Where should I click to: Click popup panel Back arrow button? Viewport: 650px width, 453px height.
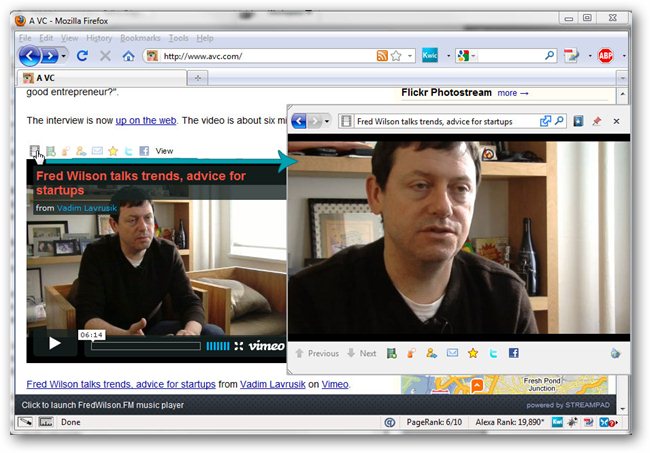[299, 121]
